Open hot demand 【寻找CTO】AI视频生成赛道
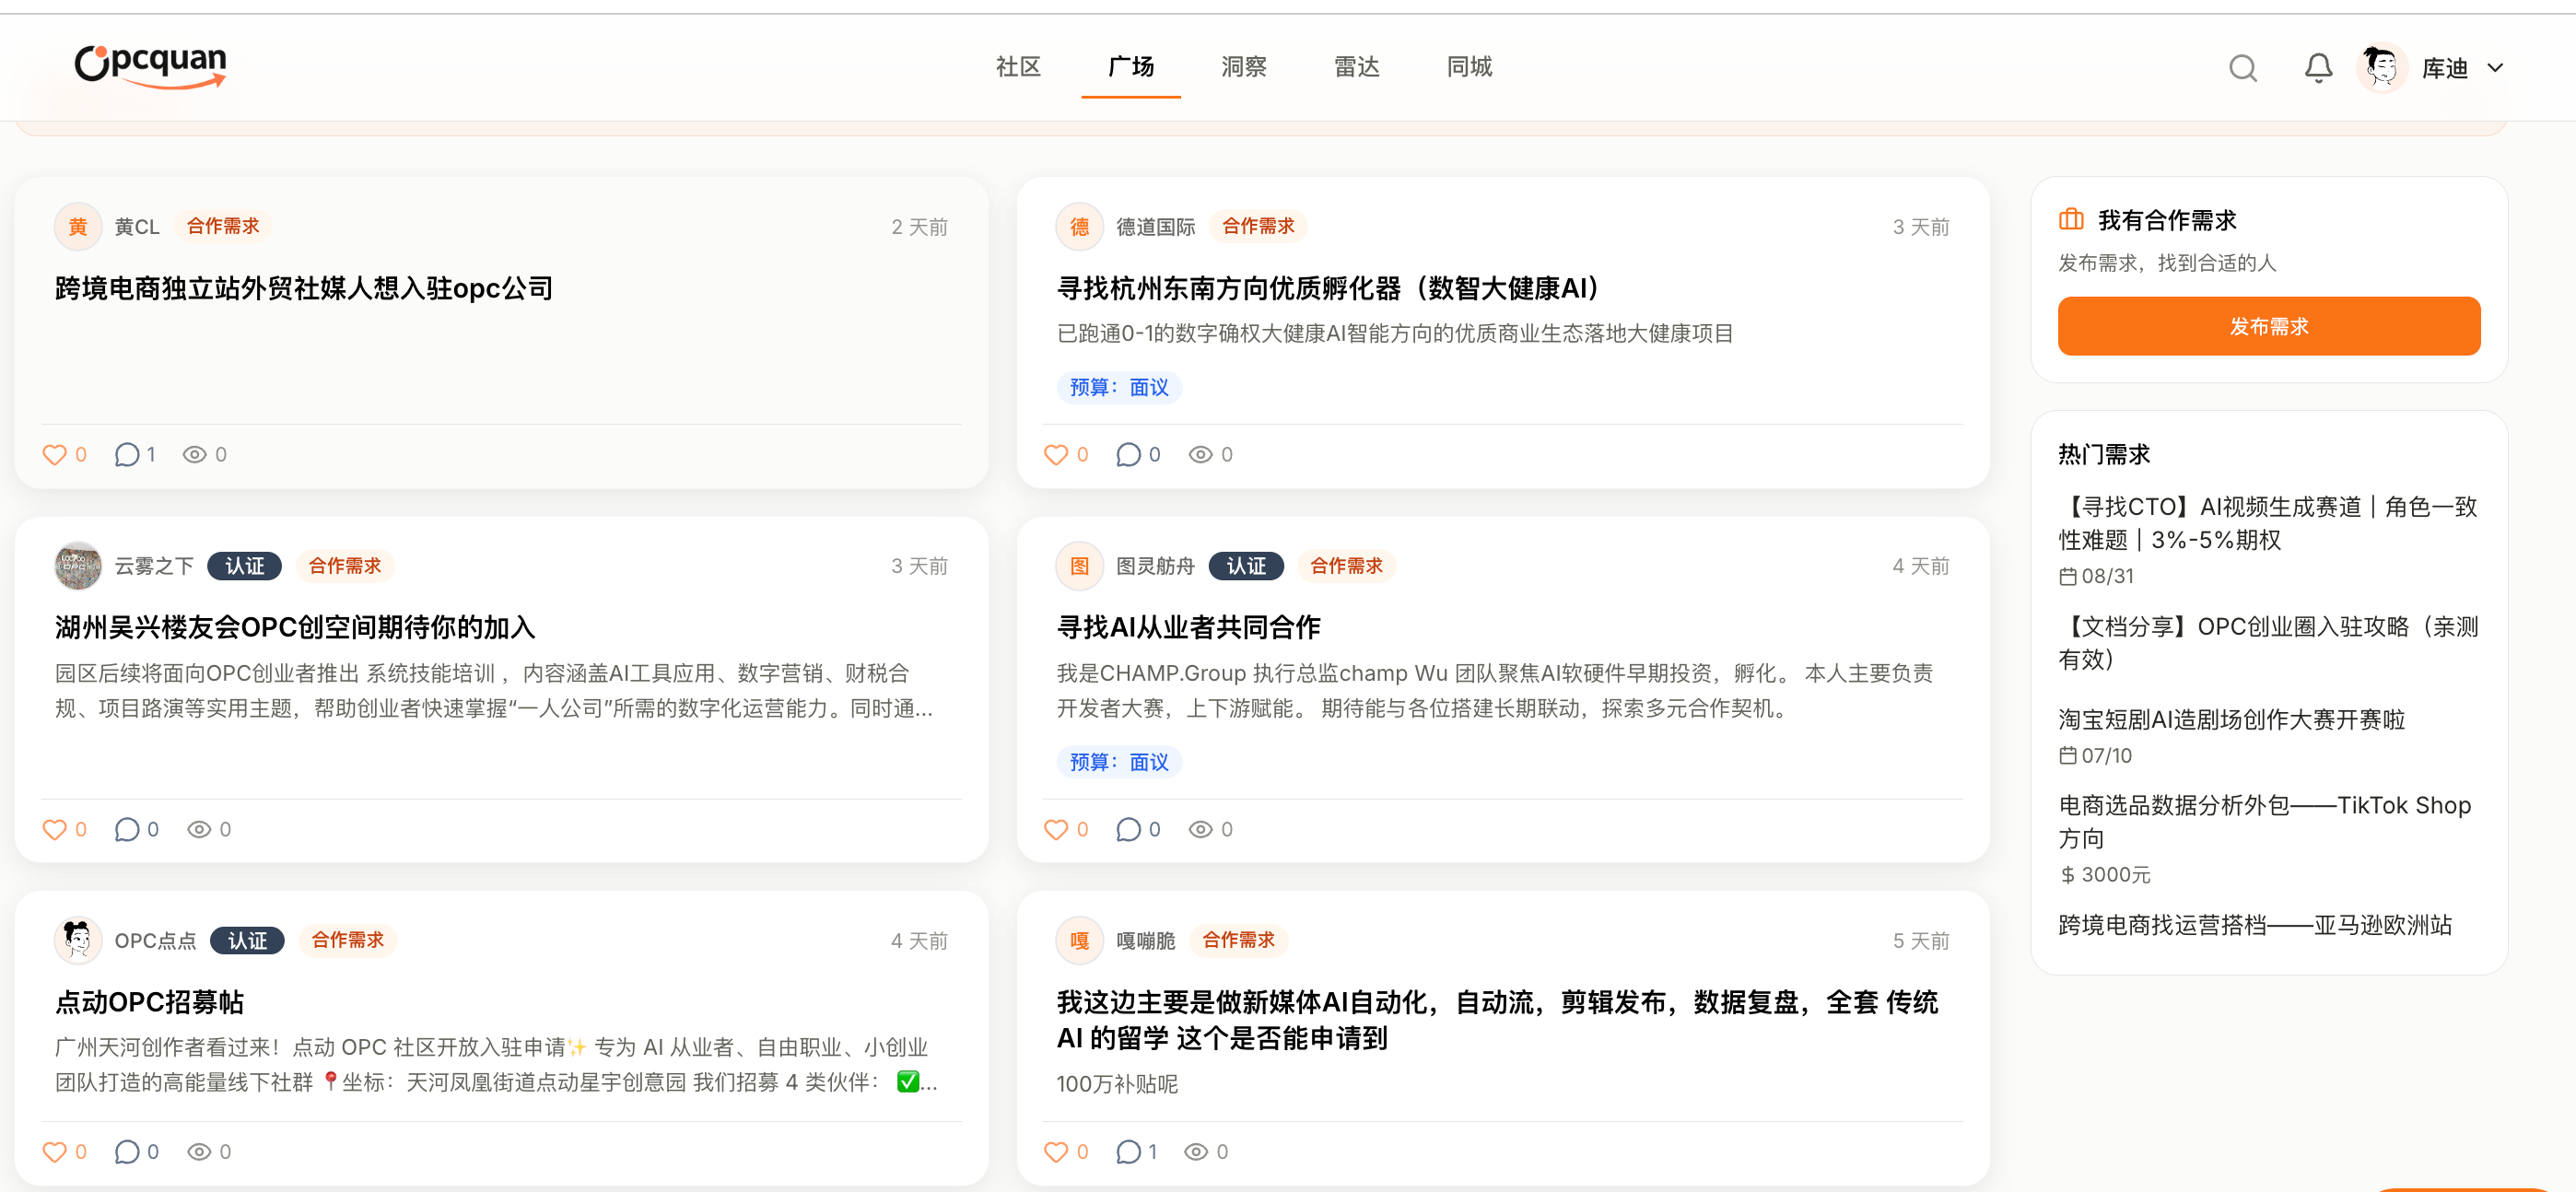 (2267, 523)
